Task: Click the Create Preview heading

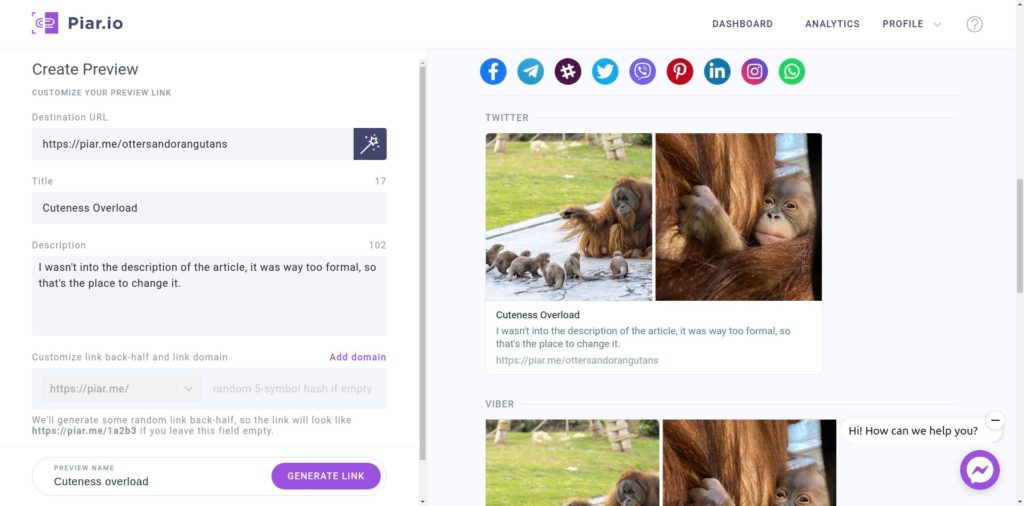Action: pos(85,69)
